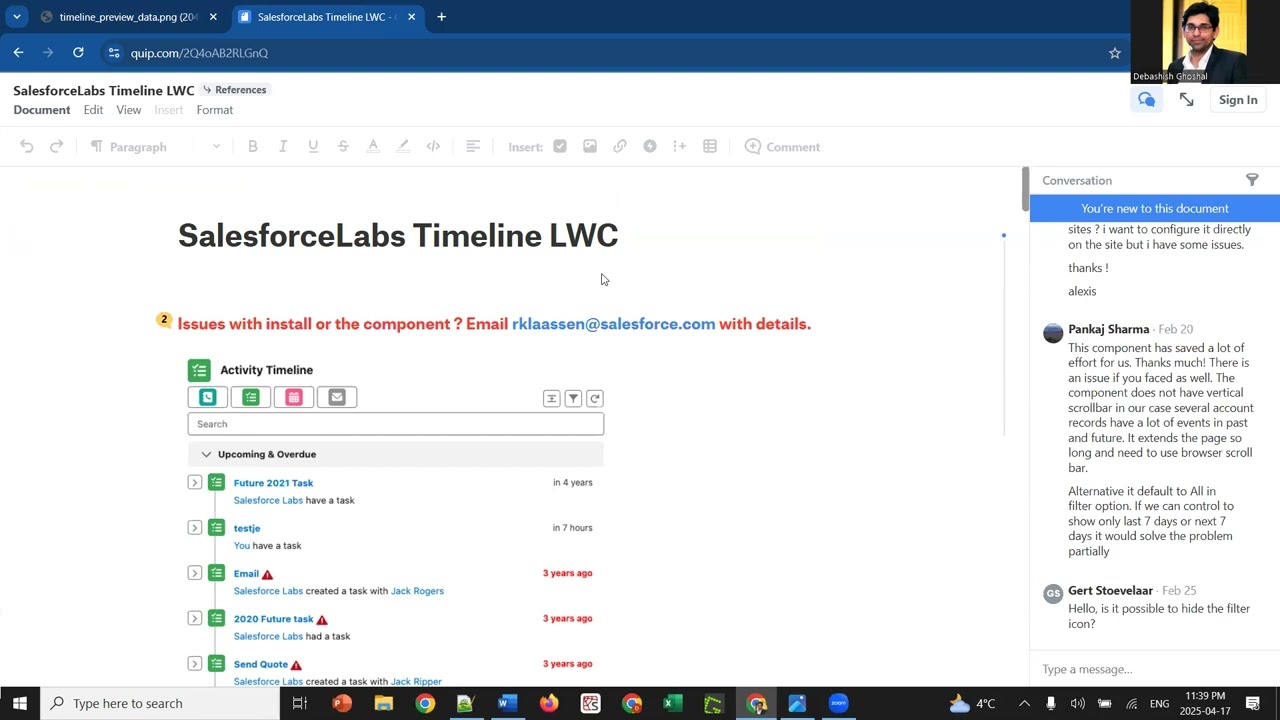
Task: Toggle underline formatting
Action: (313, 147)
